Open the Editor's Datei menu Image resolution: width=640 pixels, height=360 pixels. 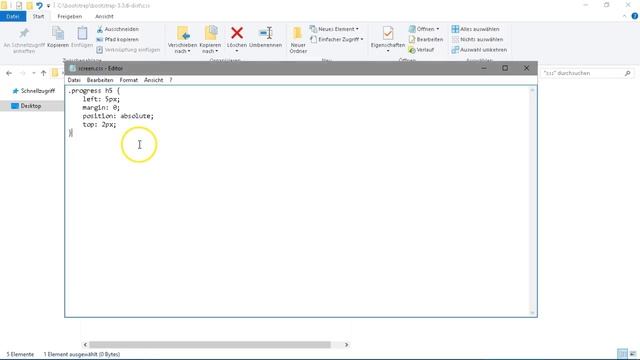pyautogui.click(x=74, y=80)
